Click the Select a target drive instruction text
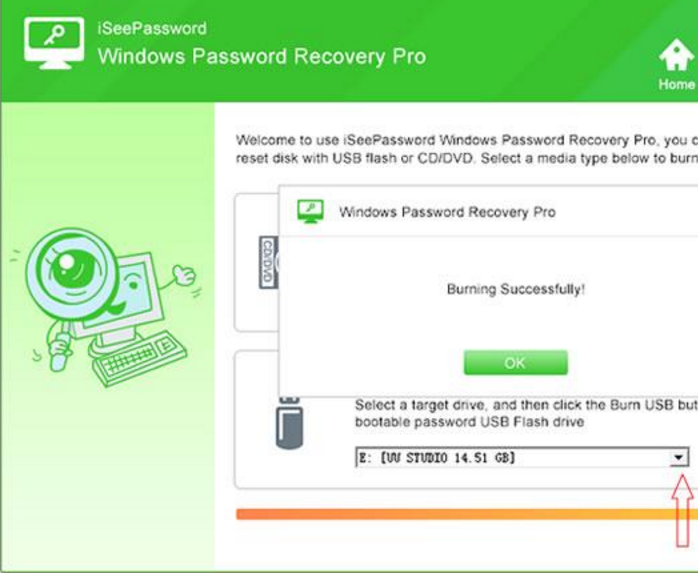 pos(526,414)
